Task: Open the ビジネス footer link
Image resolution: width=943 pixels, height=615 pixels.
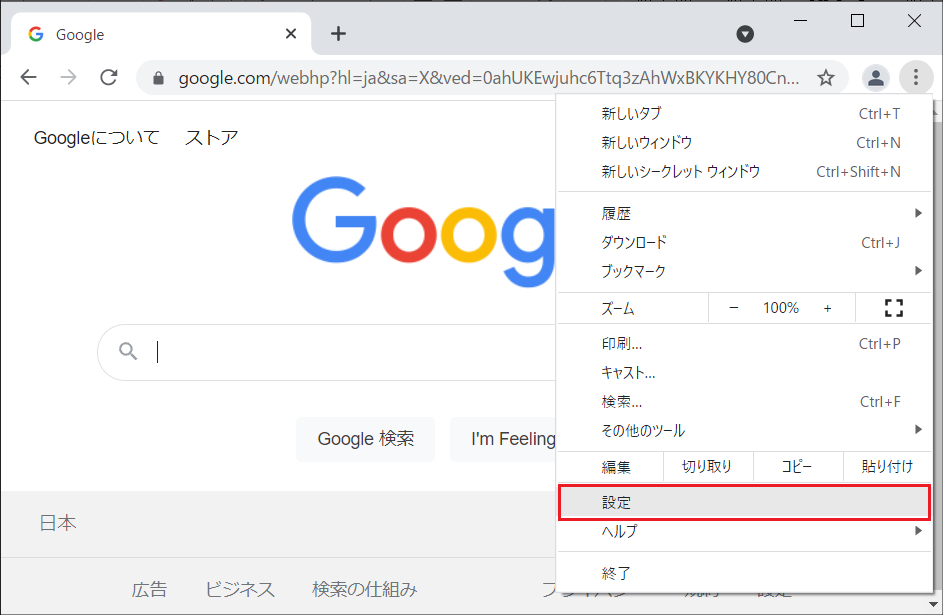Action: click(239, 589)
